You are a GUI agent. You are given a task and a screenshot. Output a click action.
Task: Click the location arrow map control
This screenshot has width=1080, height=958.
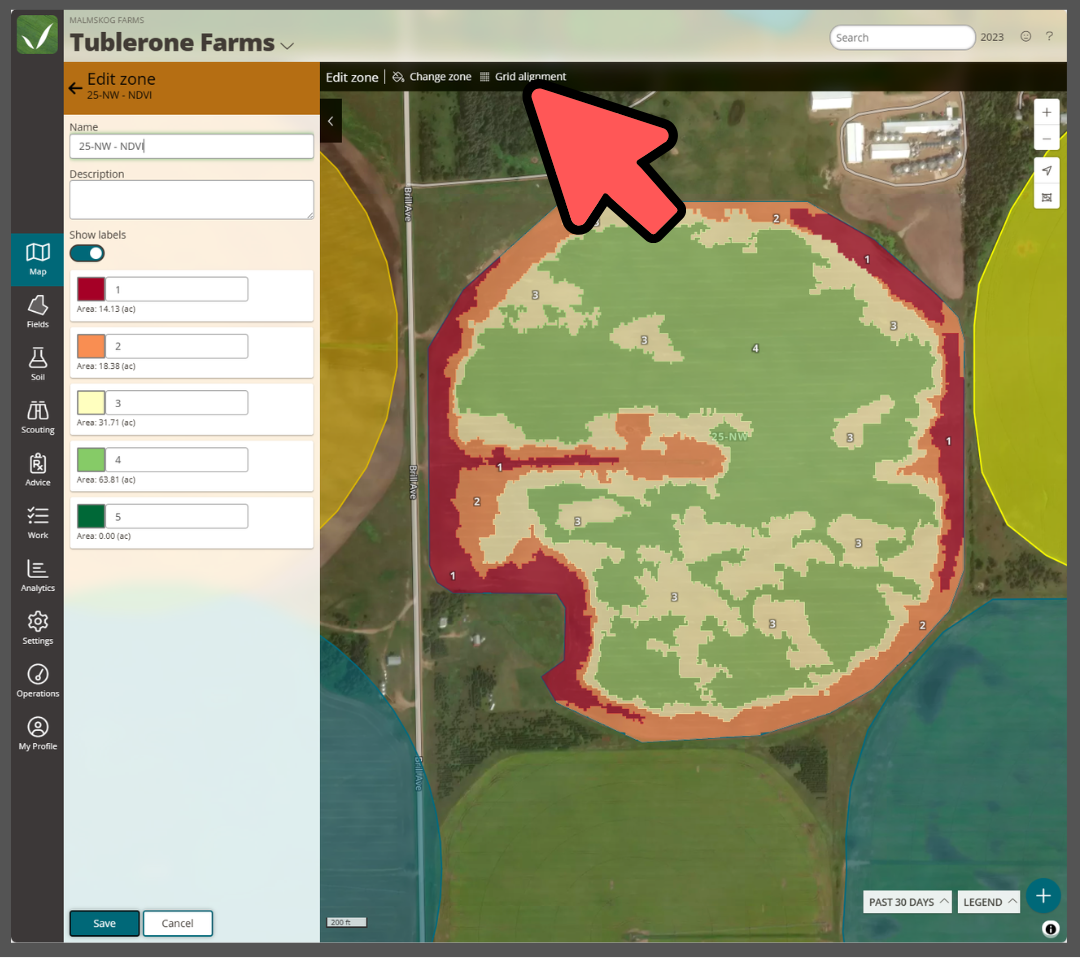click(x=1046, y=171)
